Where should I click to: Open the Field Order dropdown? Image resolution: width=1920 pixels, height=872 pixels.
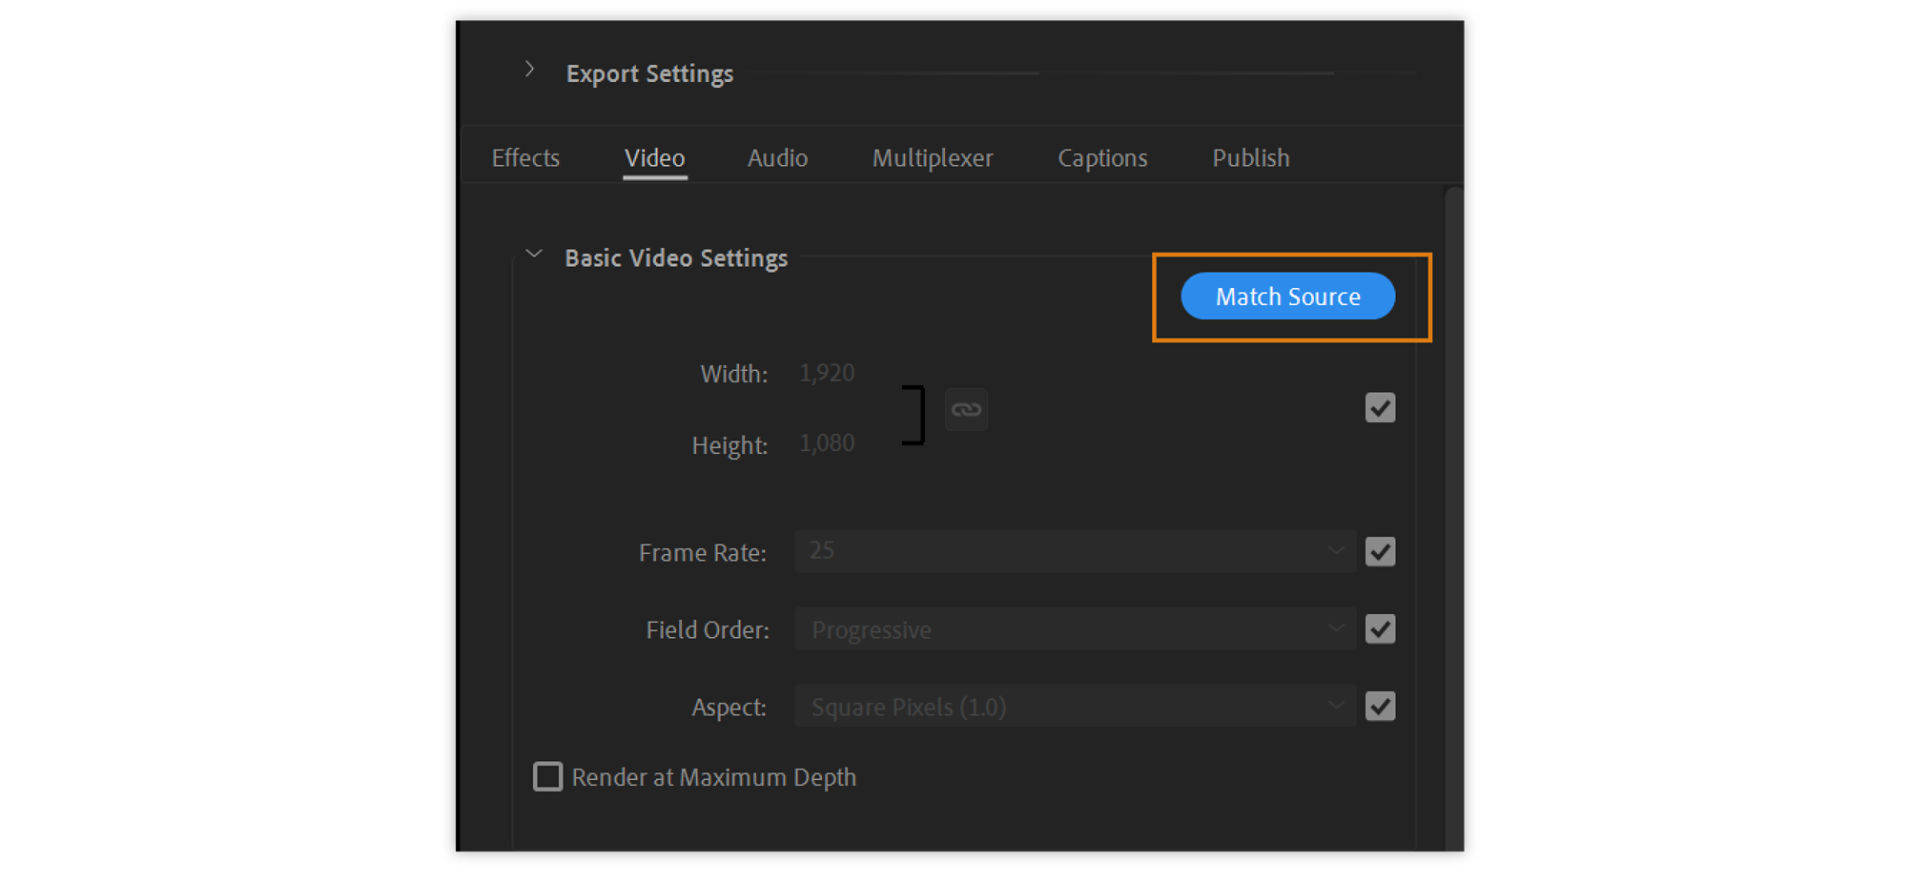[x=1075, y=629]
